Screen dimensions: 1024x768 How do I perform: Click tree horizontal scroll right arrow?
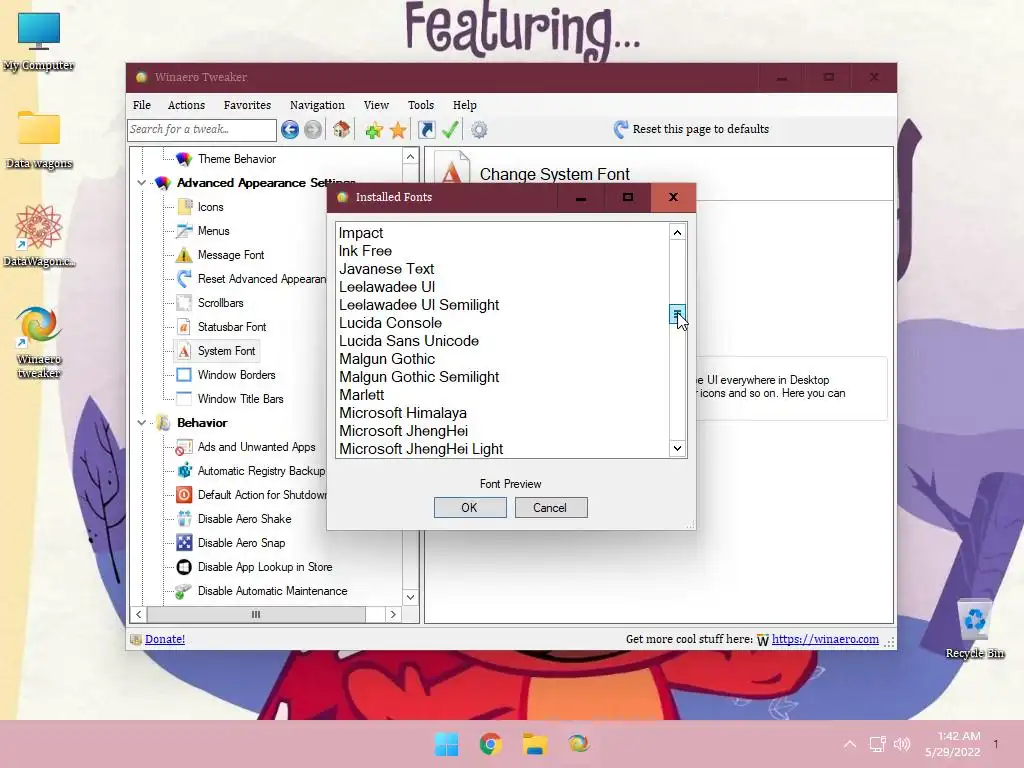392,615
